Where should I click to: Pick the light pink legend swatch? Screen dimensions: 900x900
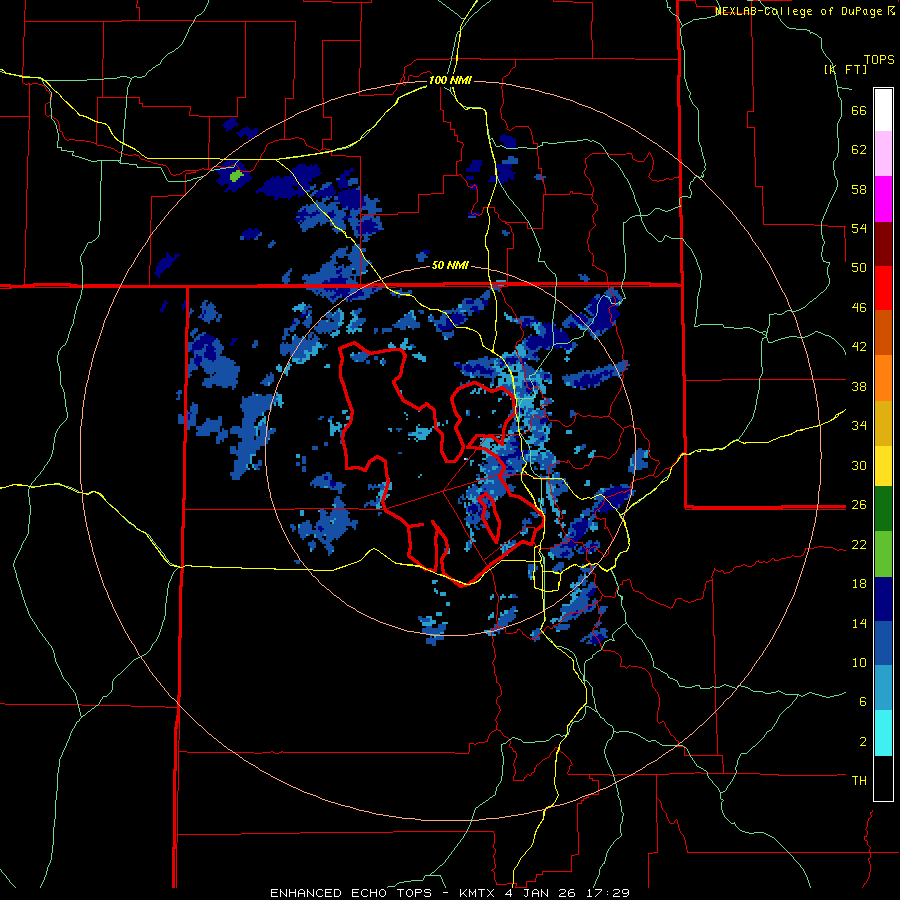[883, 153]
